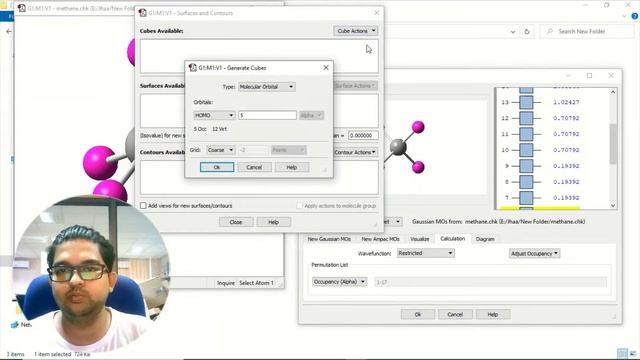Click Cancel in Generate Cubes dialog
640x360 pixels.
(x=254, y=167)
